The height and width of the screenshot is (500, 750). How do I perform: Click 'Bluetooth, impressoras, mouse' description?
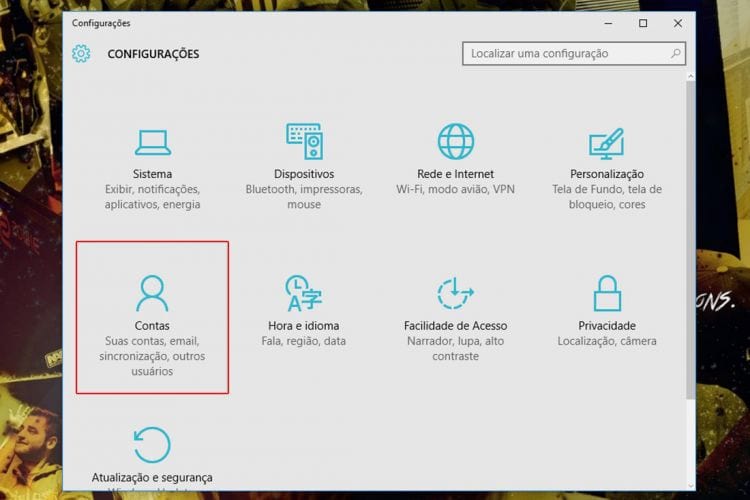(x=304, y=197)
